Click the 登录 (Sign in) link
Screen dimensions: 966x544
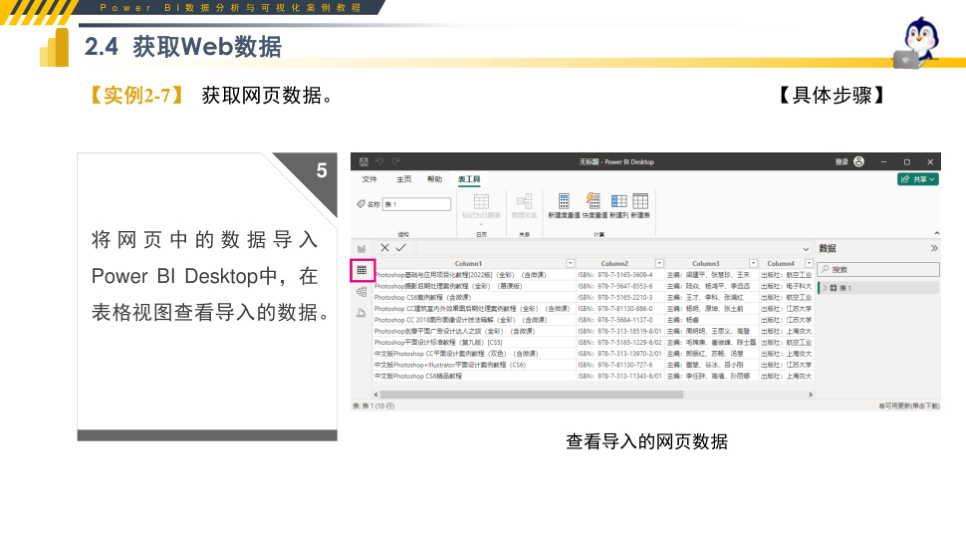(842, 162)
